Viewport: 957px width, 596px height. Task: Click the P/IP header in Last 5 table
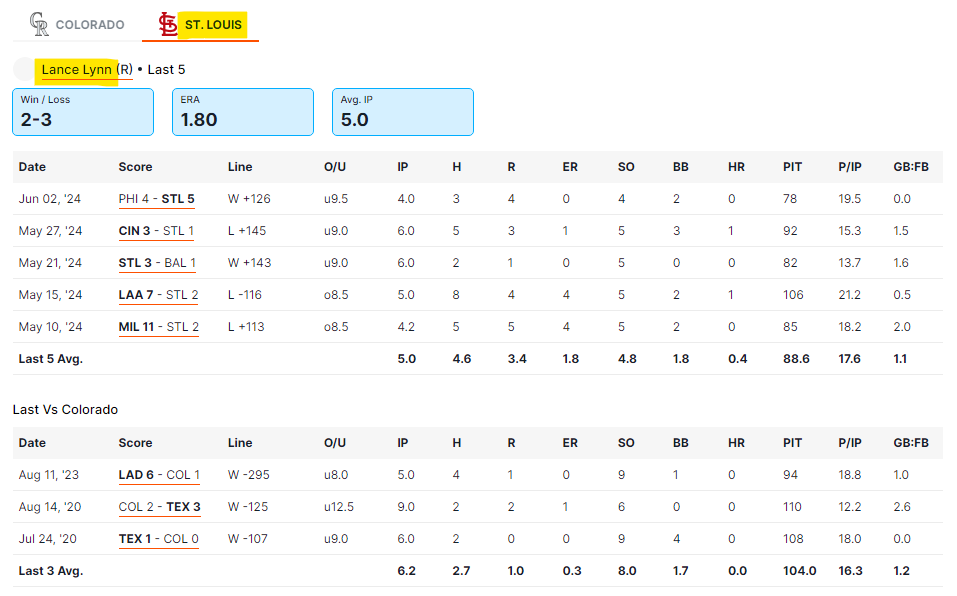(x=850, y=167)
